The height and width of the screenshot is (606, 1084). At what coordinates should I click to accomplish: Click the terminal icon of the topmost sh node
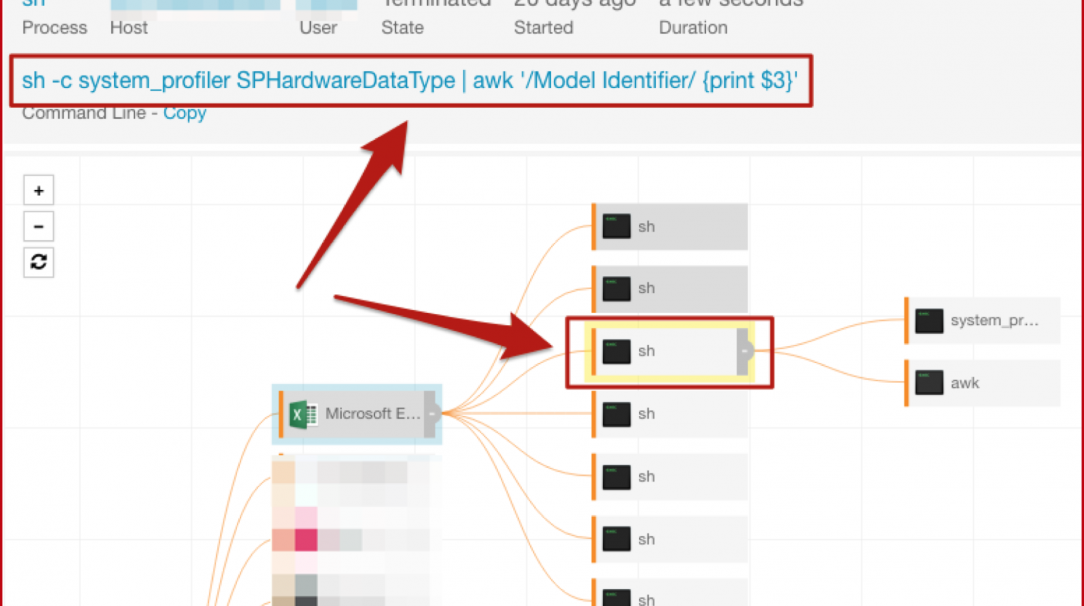[x=617, y=226]
